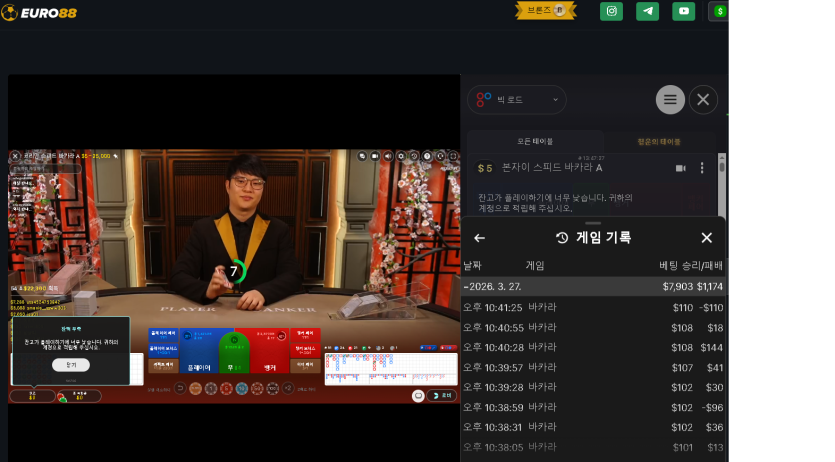Open the 오후 10:40:28 바카라 record
This screenshot has width=835, height=462.
click(593, 348)
